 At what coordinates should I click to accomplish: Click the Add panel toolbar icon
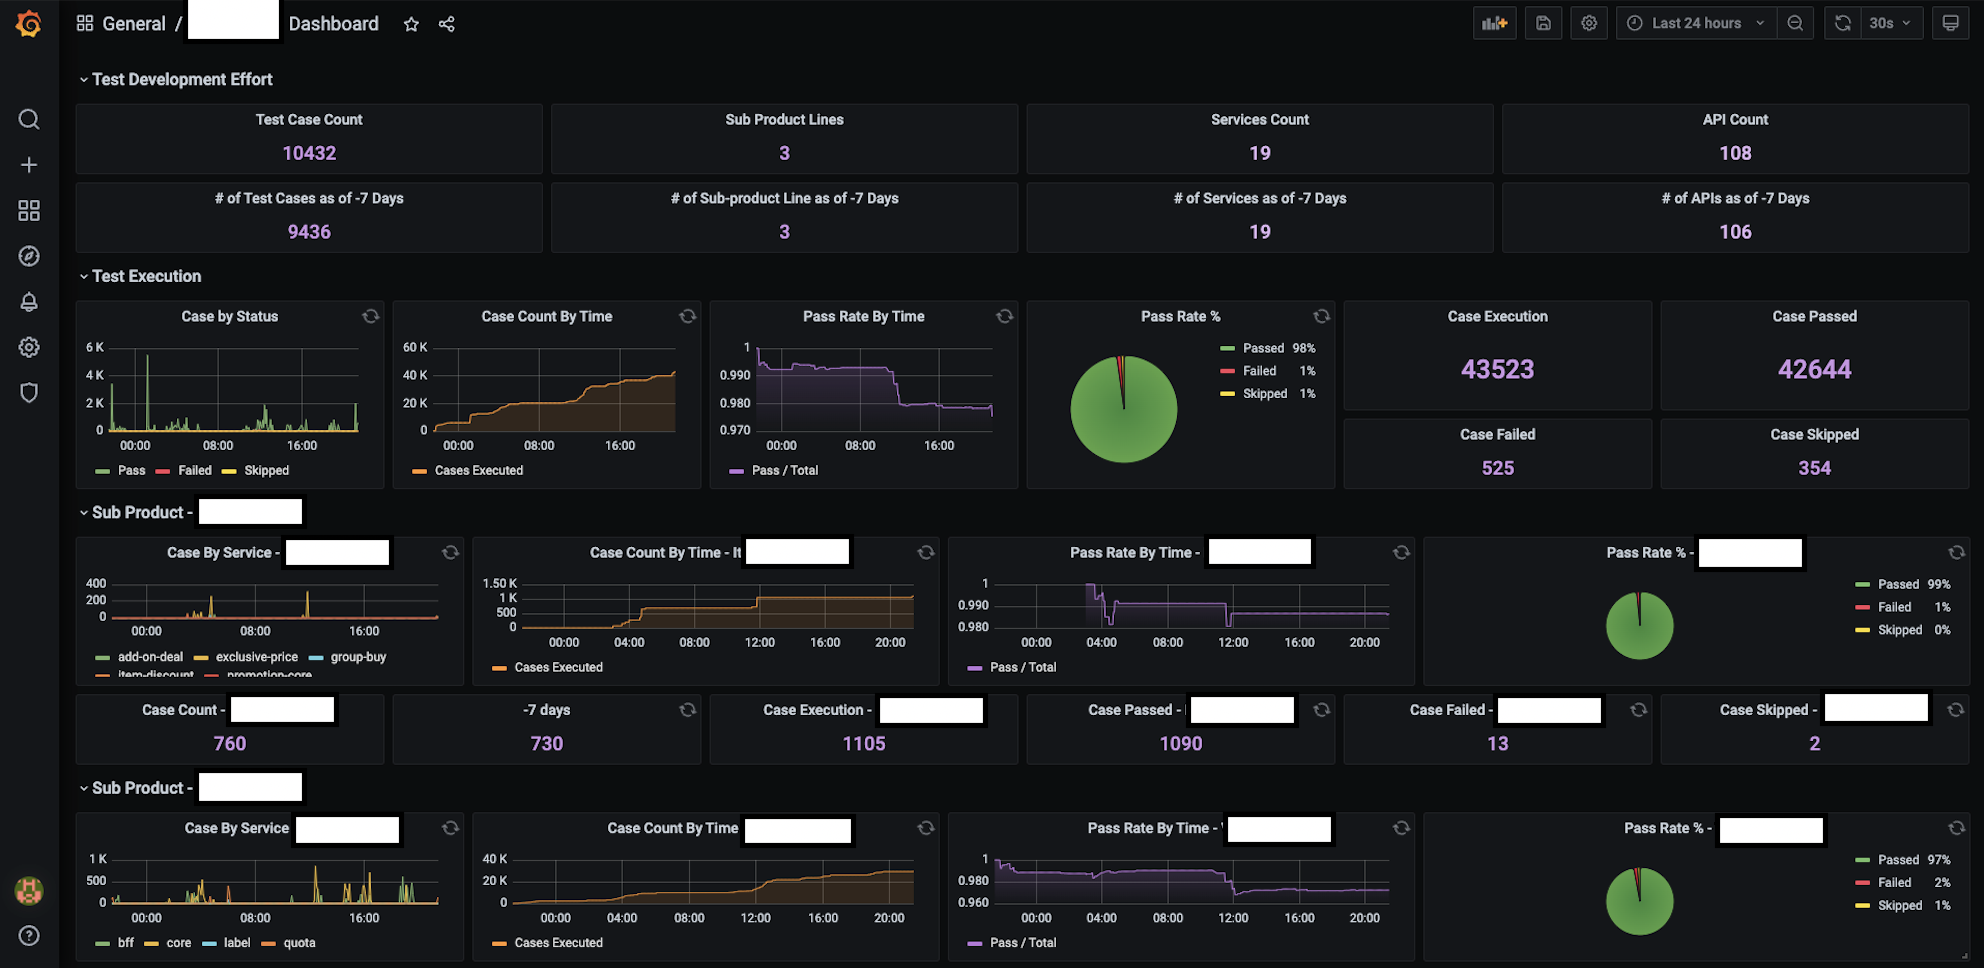pos(1494,24)
